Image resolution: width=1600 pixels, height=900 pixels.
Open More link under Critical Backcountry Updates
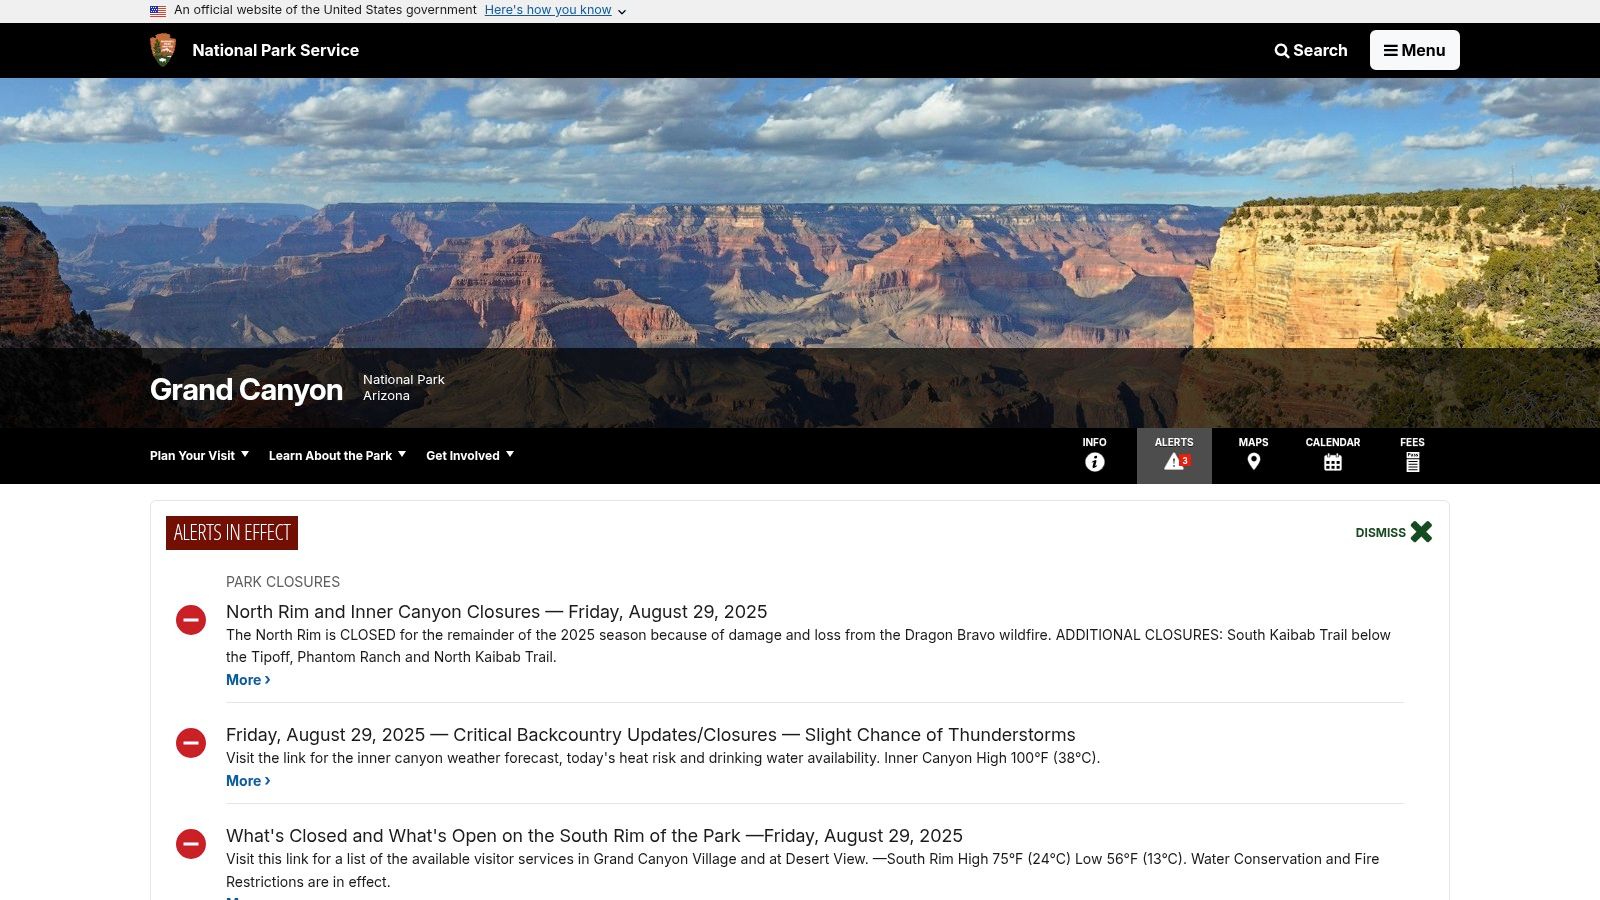(248, 781)
